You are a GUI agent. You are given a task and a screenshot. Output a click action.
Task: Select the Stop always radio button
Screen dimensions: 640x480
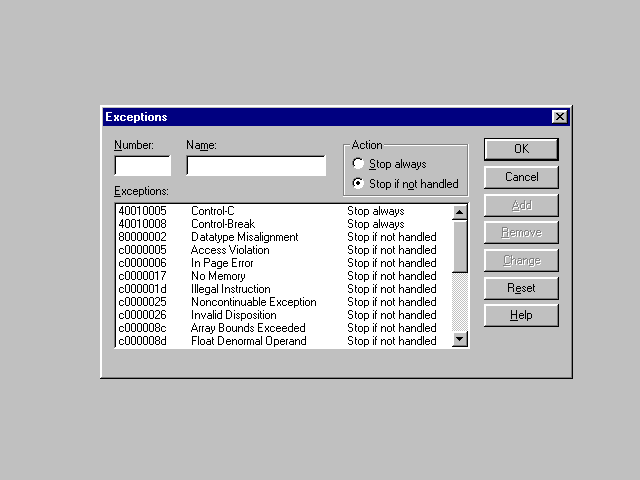point(359,164)
